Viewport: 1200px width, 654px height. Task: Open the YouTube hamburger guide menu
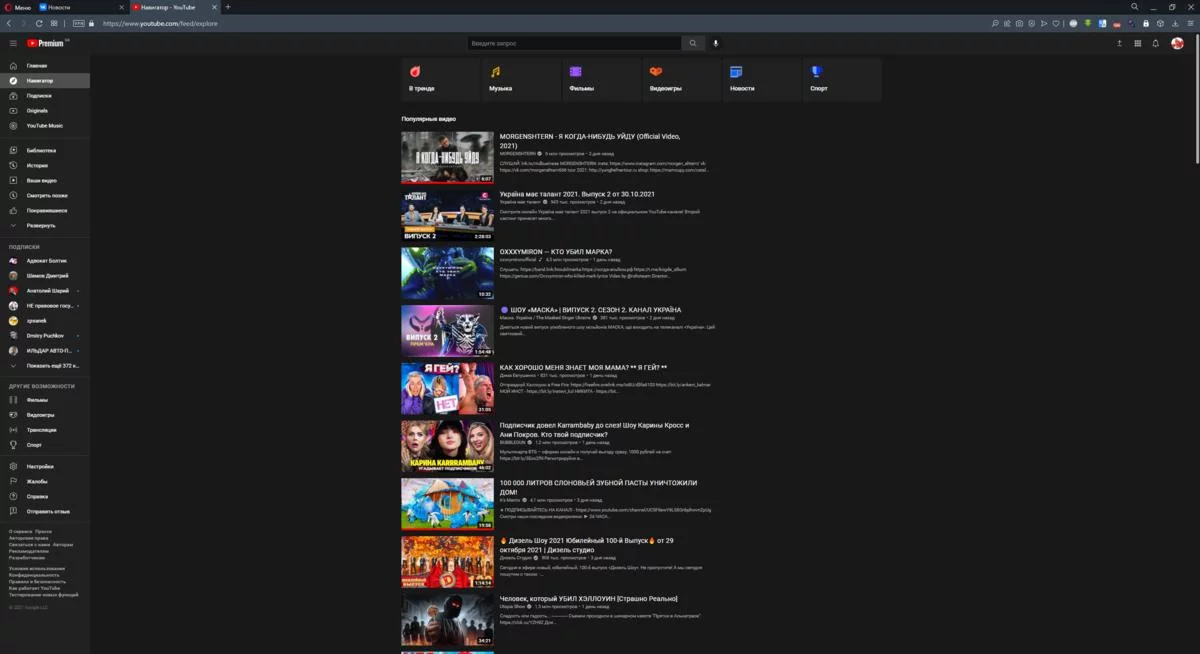point(13,43)
